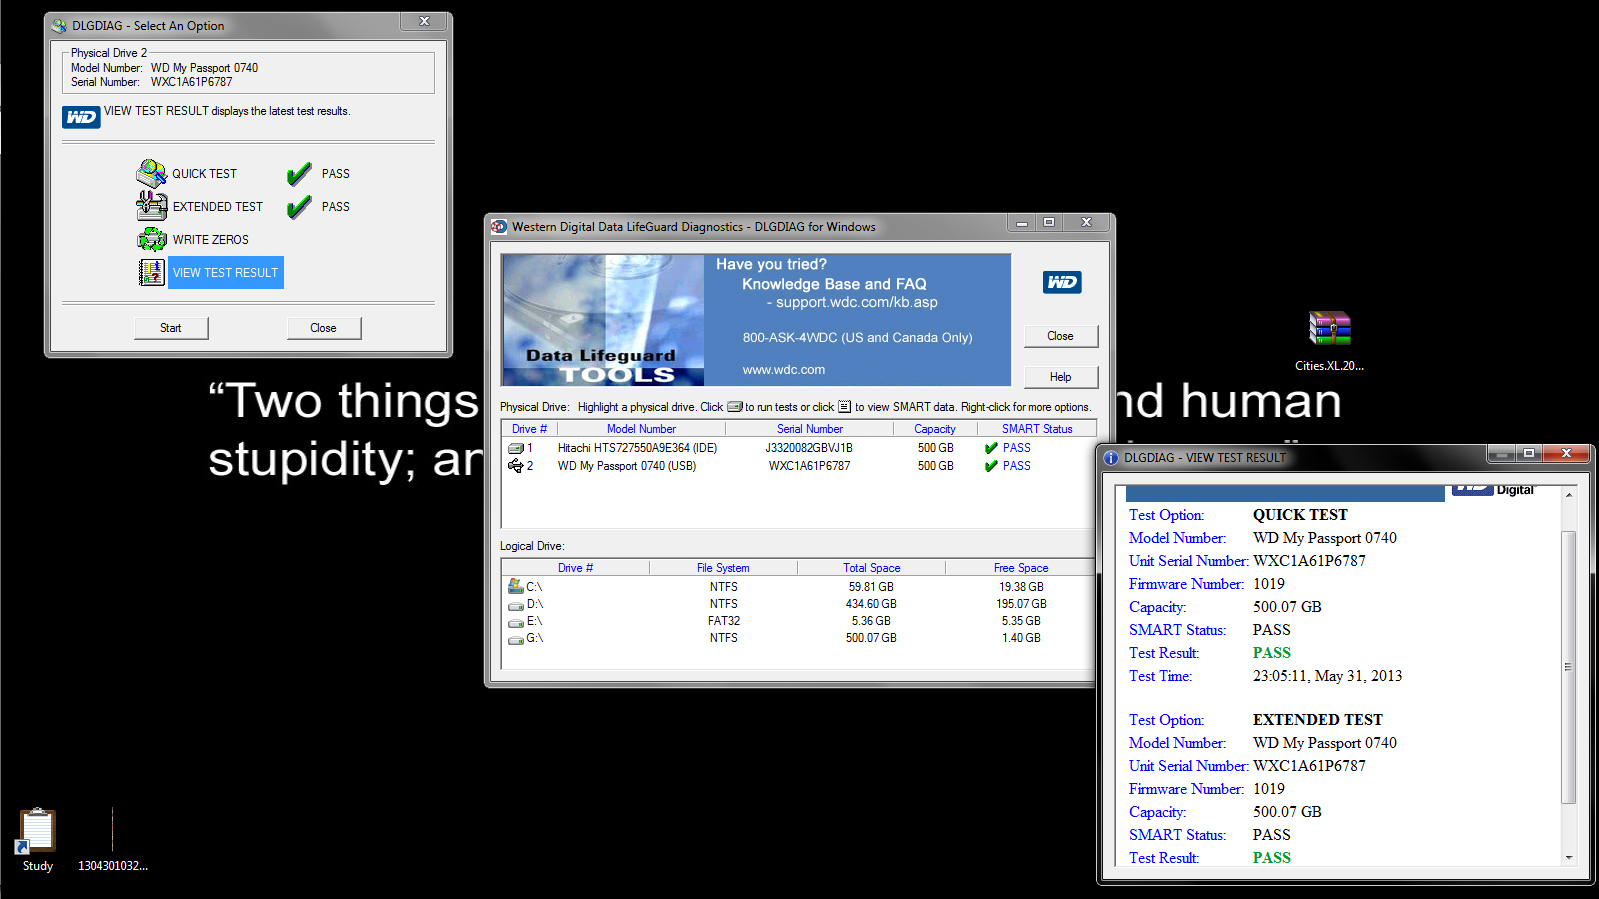Click the DLGDIAG Select An Option title bar icon
Viewport: 1599px width, 899px height.
coord(59,25)
